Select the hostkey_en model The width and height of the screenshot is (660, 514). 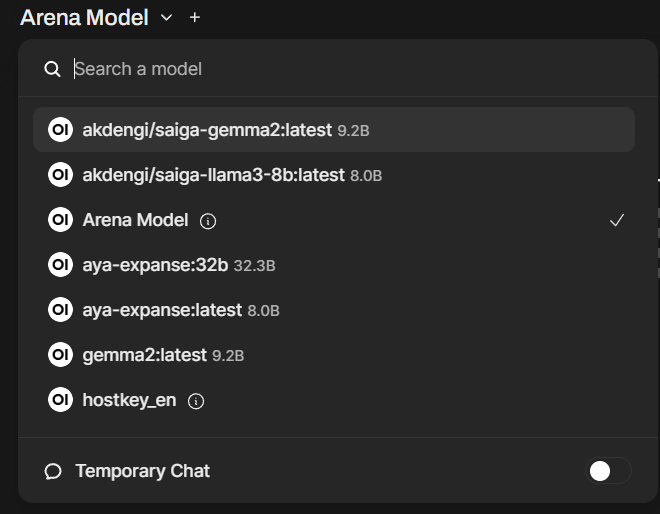129,400
